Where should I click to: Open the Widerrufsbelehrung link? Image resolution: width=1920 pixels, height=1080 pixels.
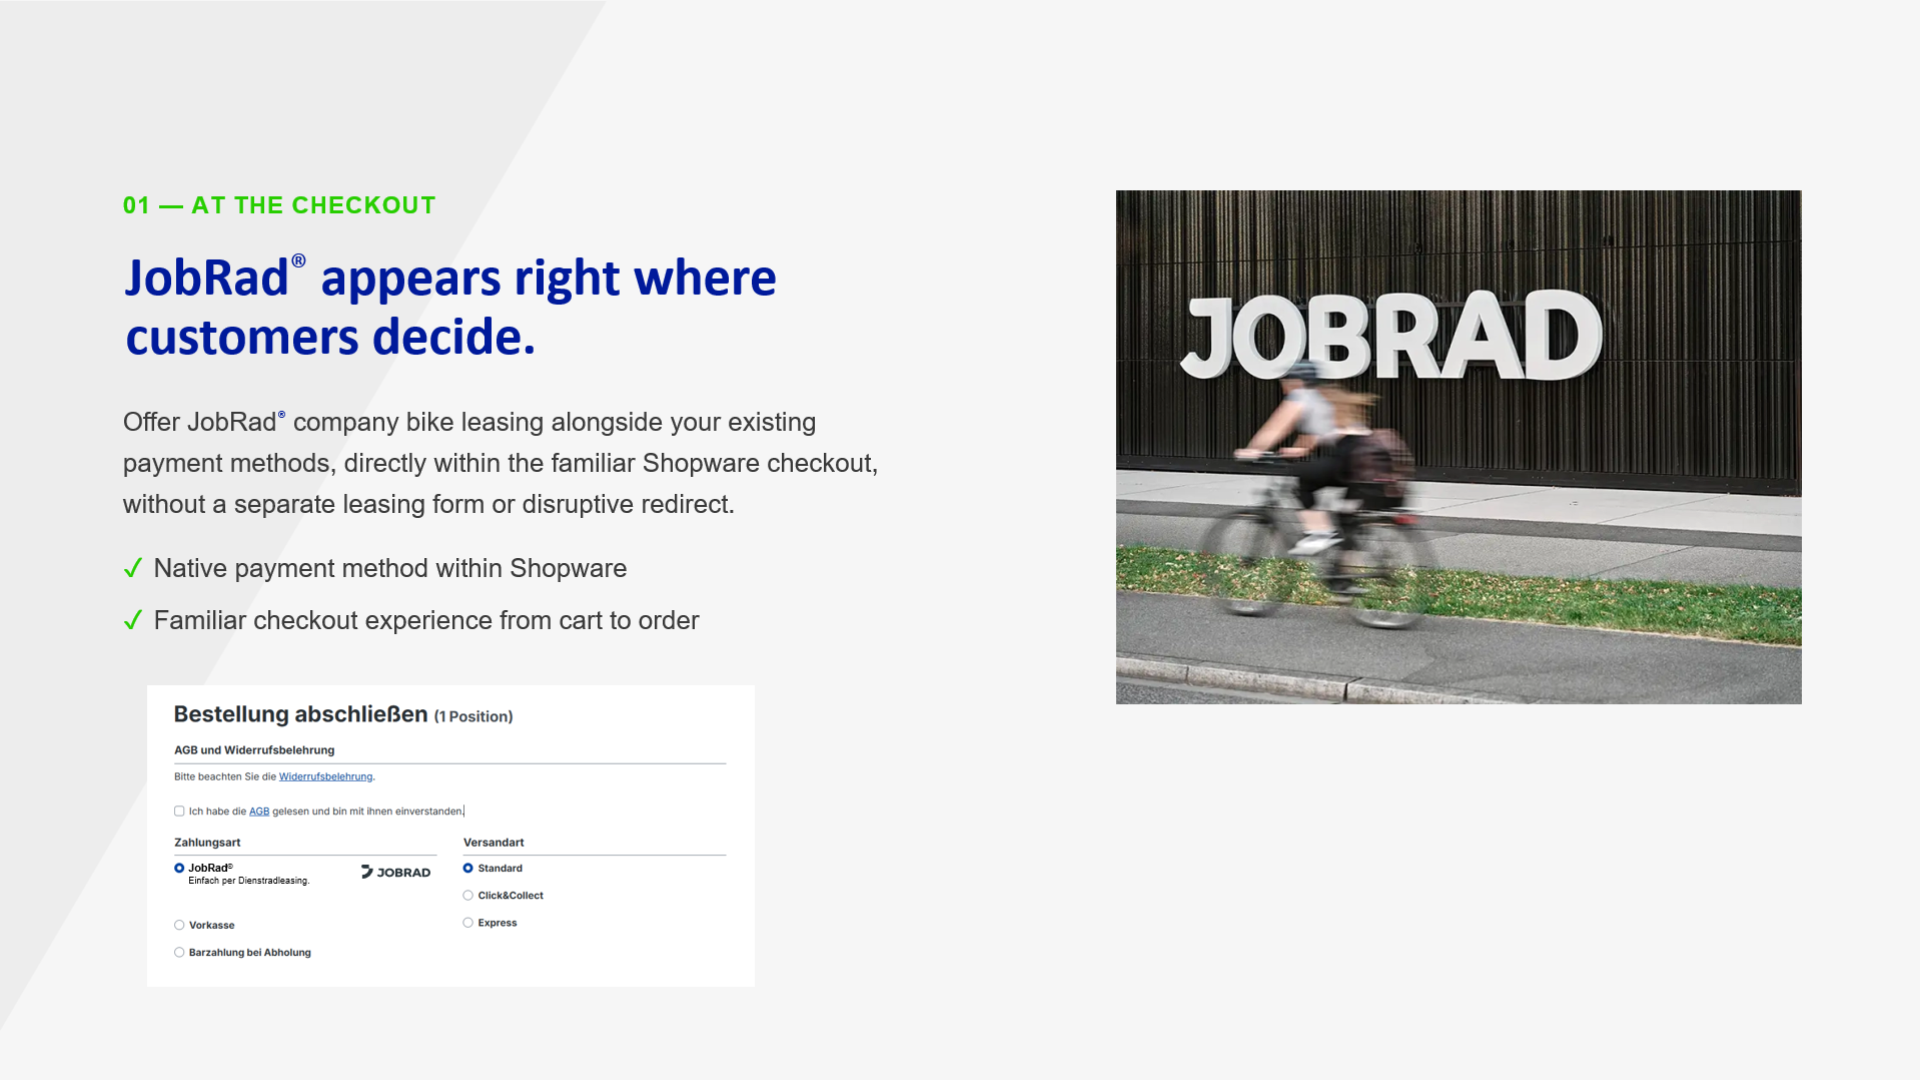[325, 777]
